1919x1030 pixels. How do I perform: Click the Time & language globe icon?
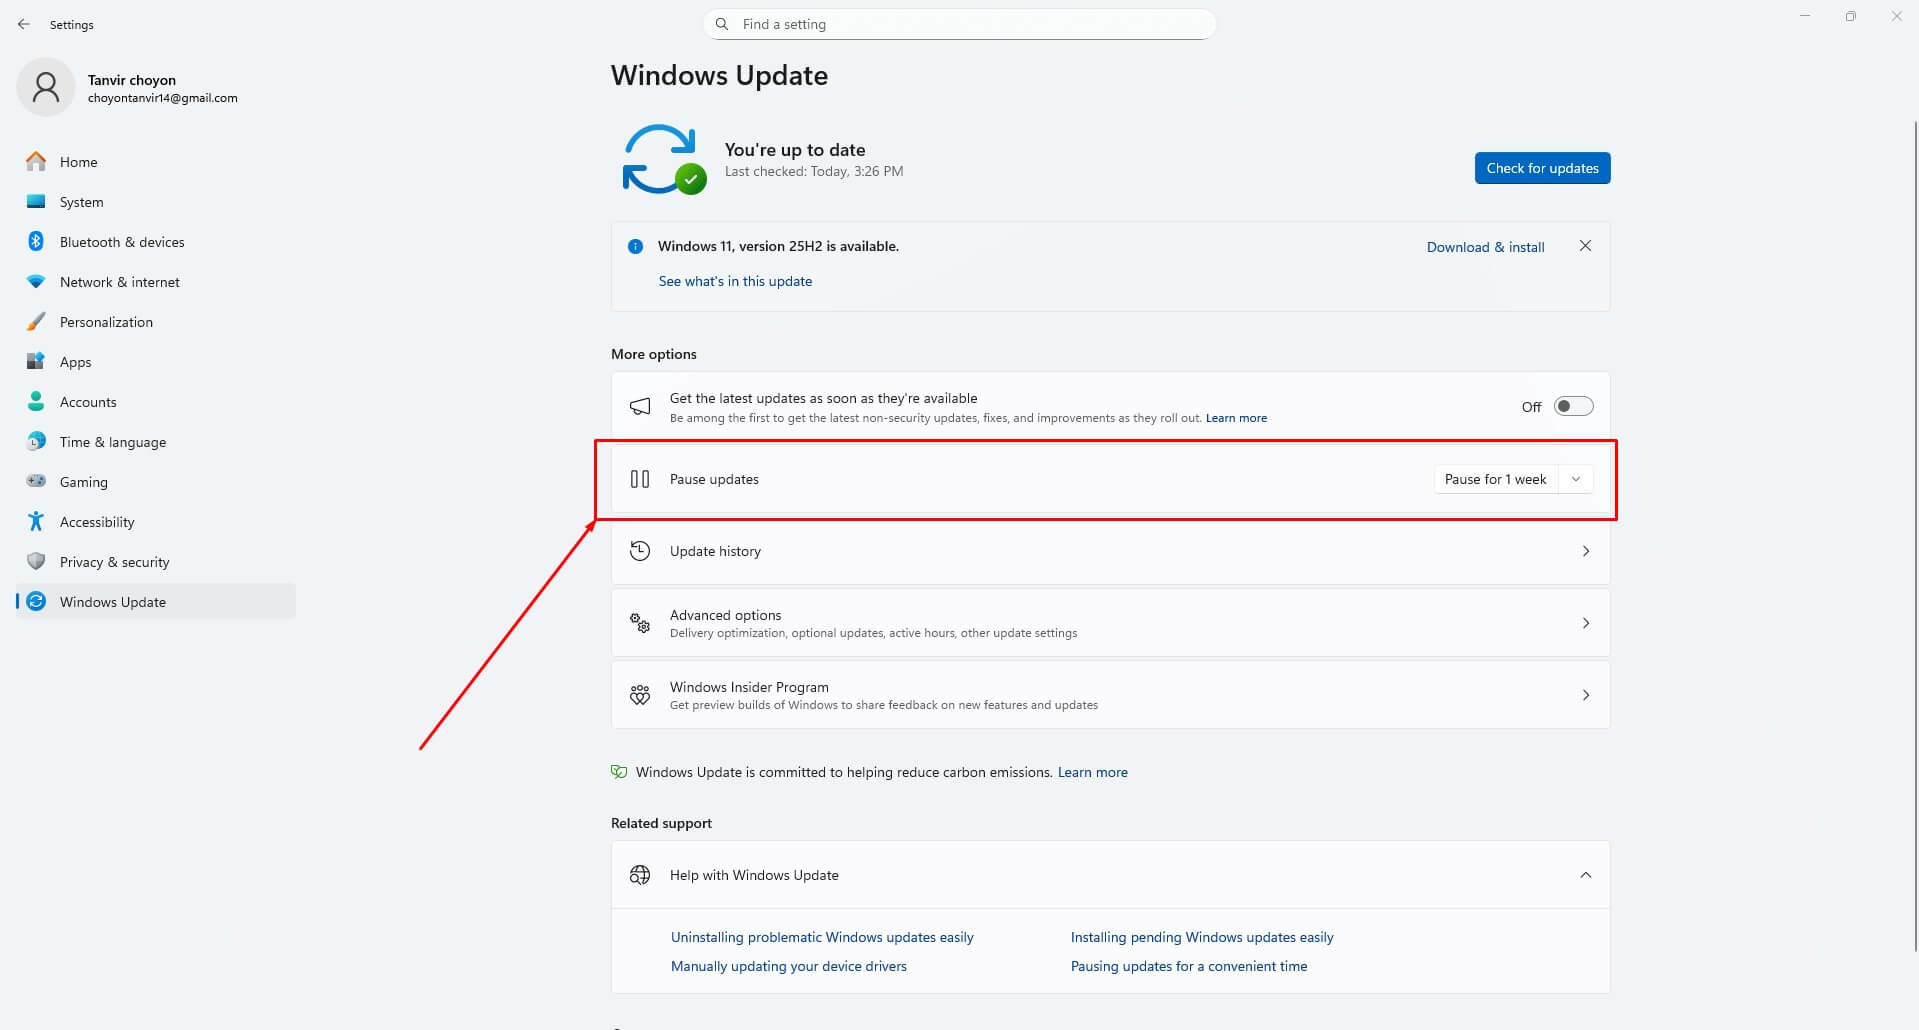point(36,441)
